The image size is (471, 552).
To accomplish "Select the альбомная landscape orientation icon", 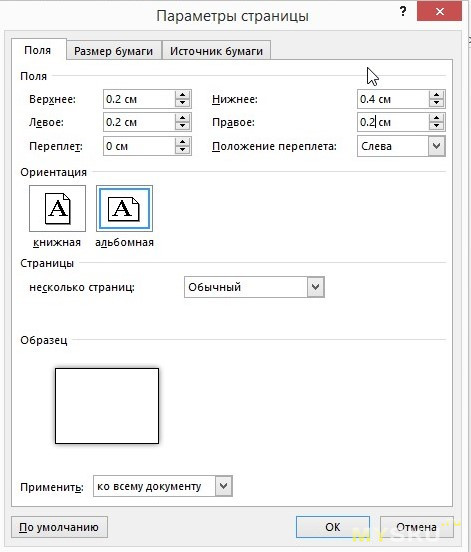I will (x=124, y=208).
